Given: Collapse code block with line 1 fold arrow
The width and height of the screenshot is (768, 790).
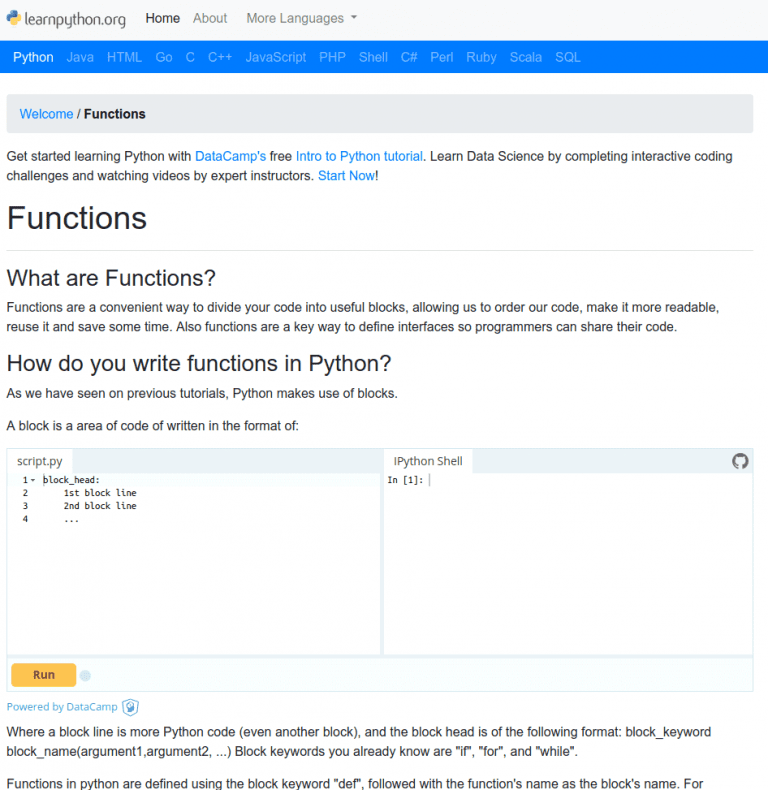Looking at the screenshot, I should click(33, 480).
